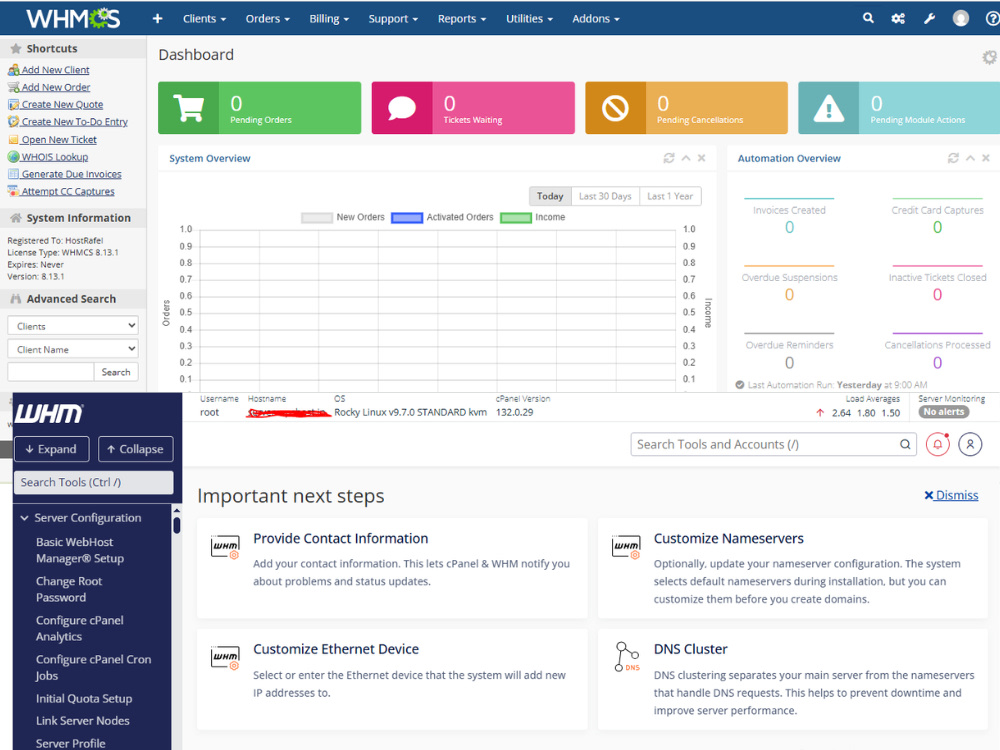This screenshot has height=750, width=1000.
Task: Click the Shortcuts star icon
Action: [x=16, y=48]
